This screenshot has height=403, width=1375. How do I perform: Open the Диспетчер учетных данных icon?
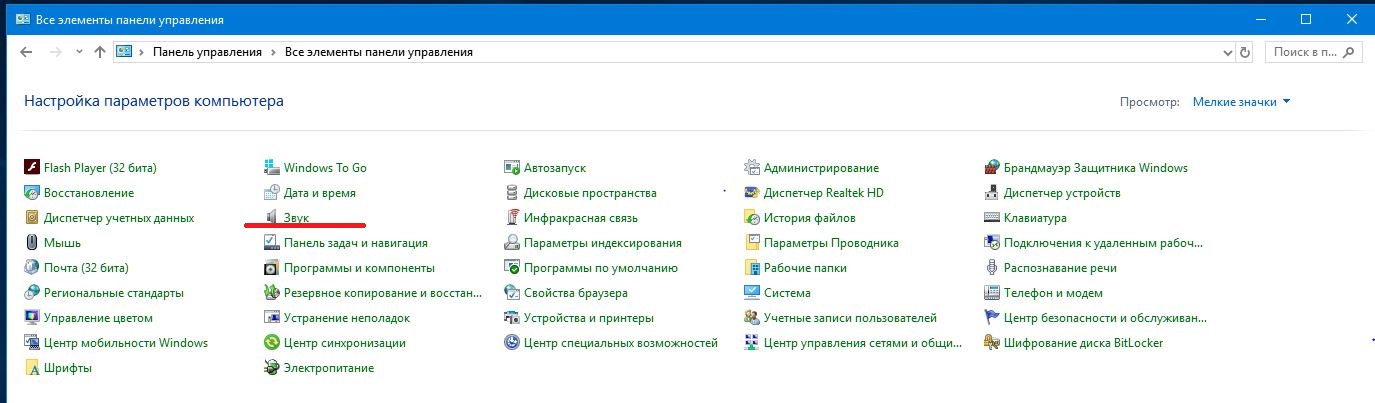(32, 218)
